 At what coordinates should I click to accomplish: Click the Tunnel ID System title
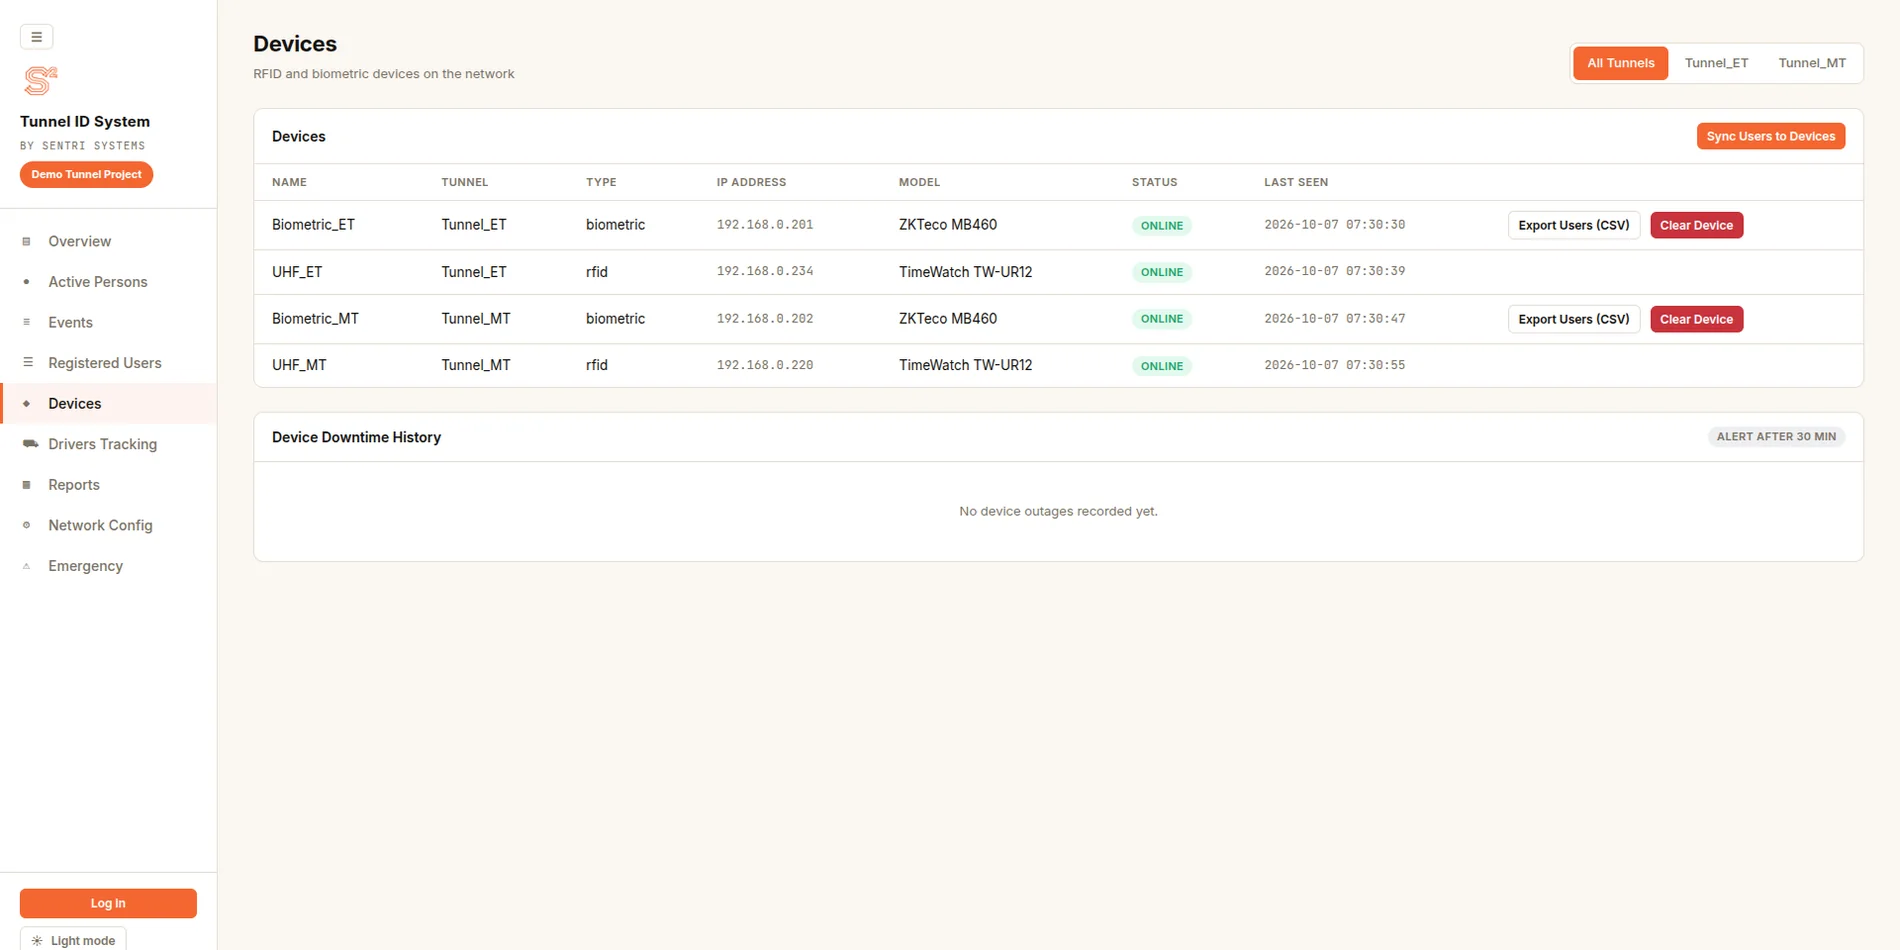coord(85,121)
